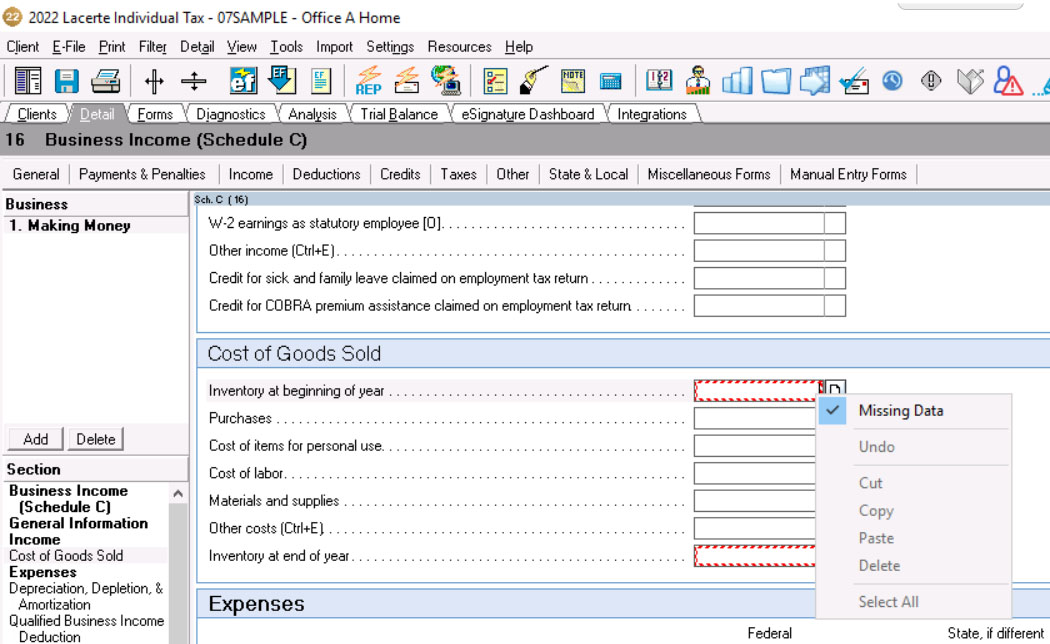This screenshot has height=644, width=1050.
Task: Click the checkmark next to Missing Data
Action: click(x=832, y=410)
